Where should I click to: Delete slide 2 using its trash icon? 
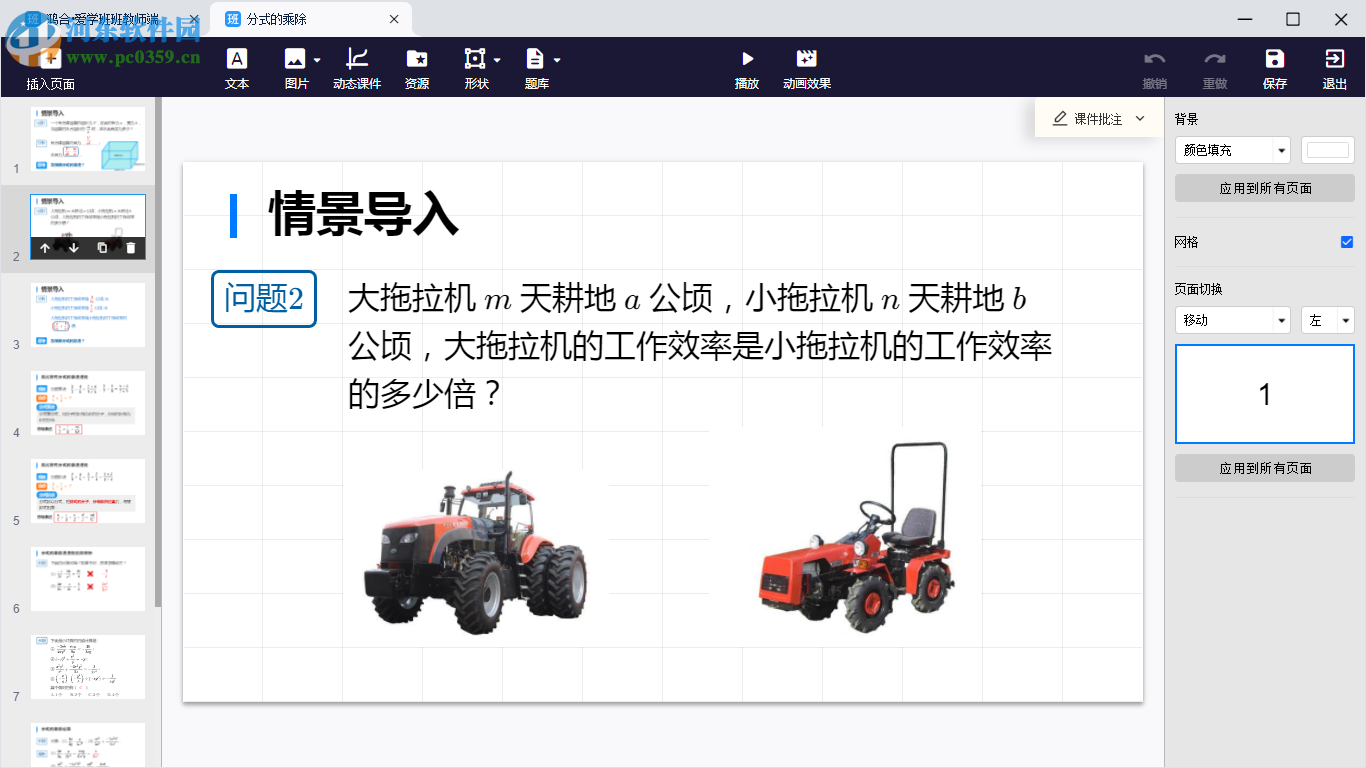pyautogui.click(x=131, y=247)
